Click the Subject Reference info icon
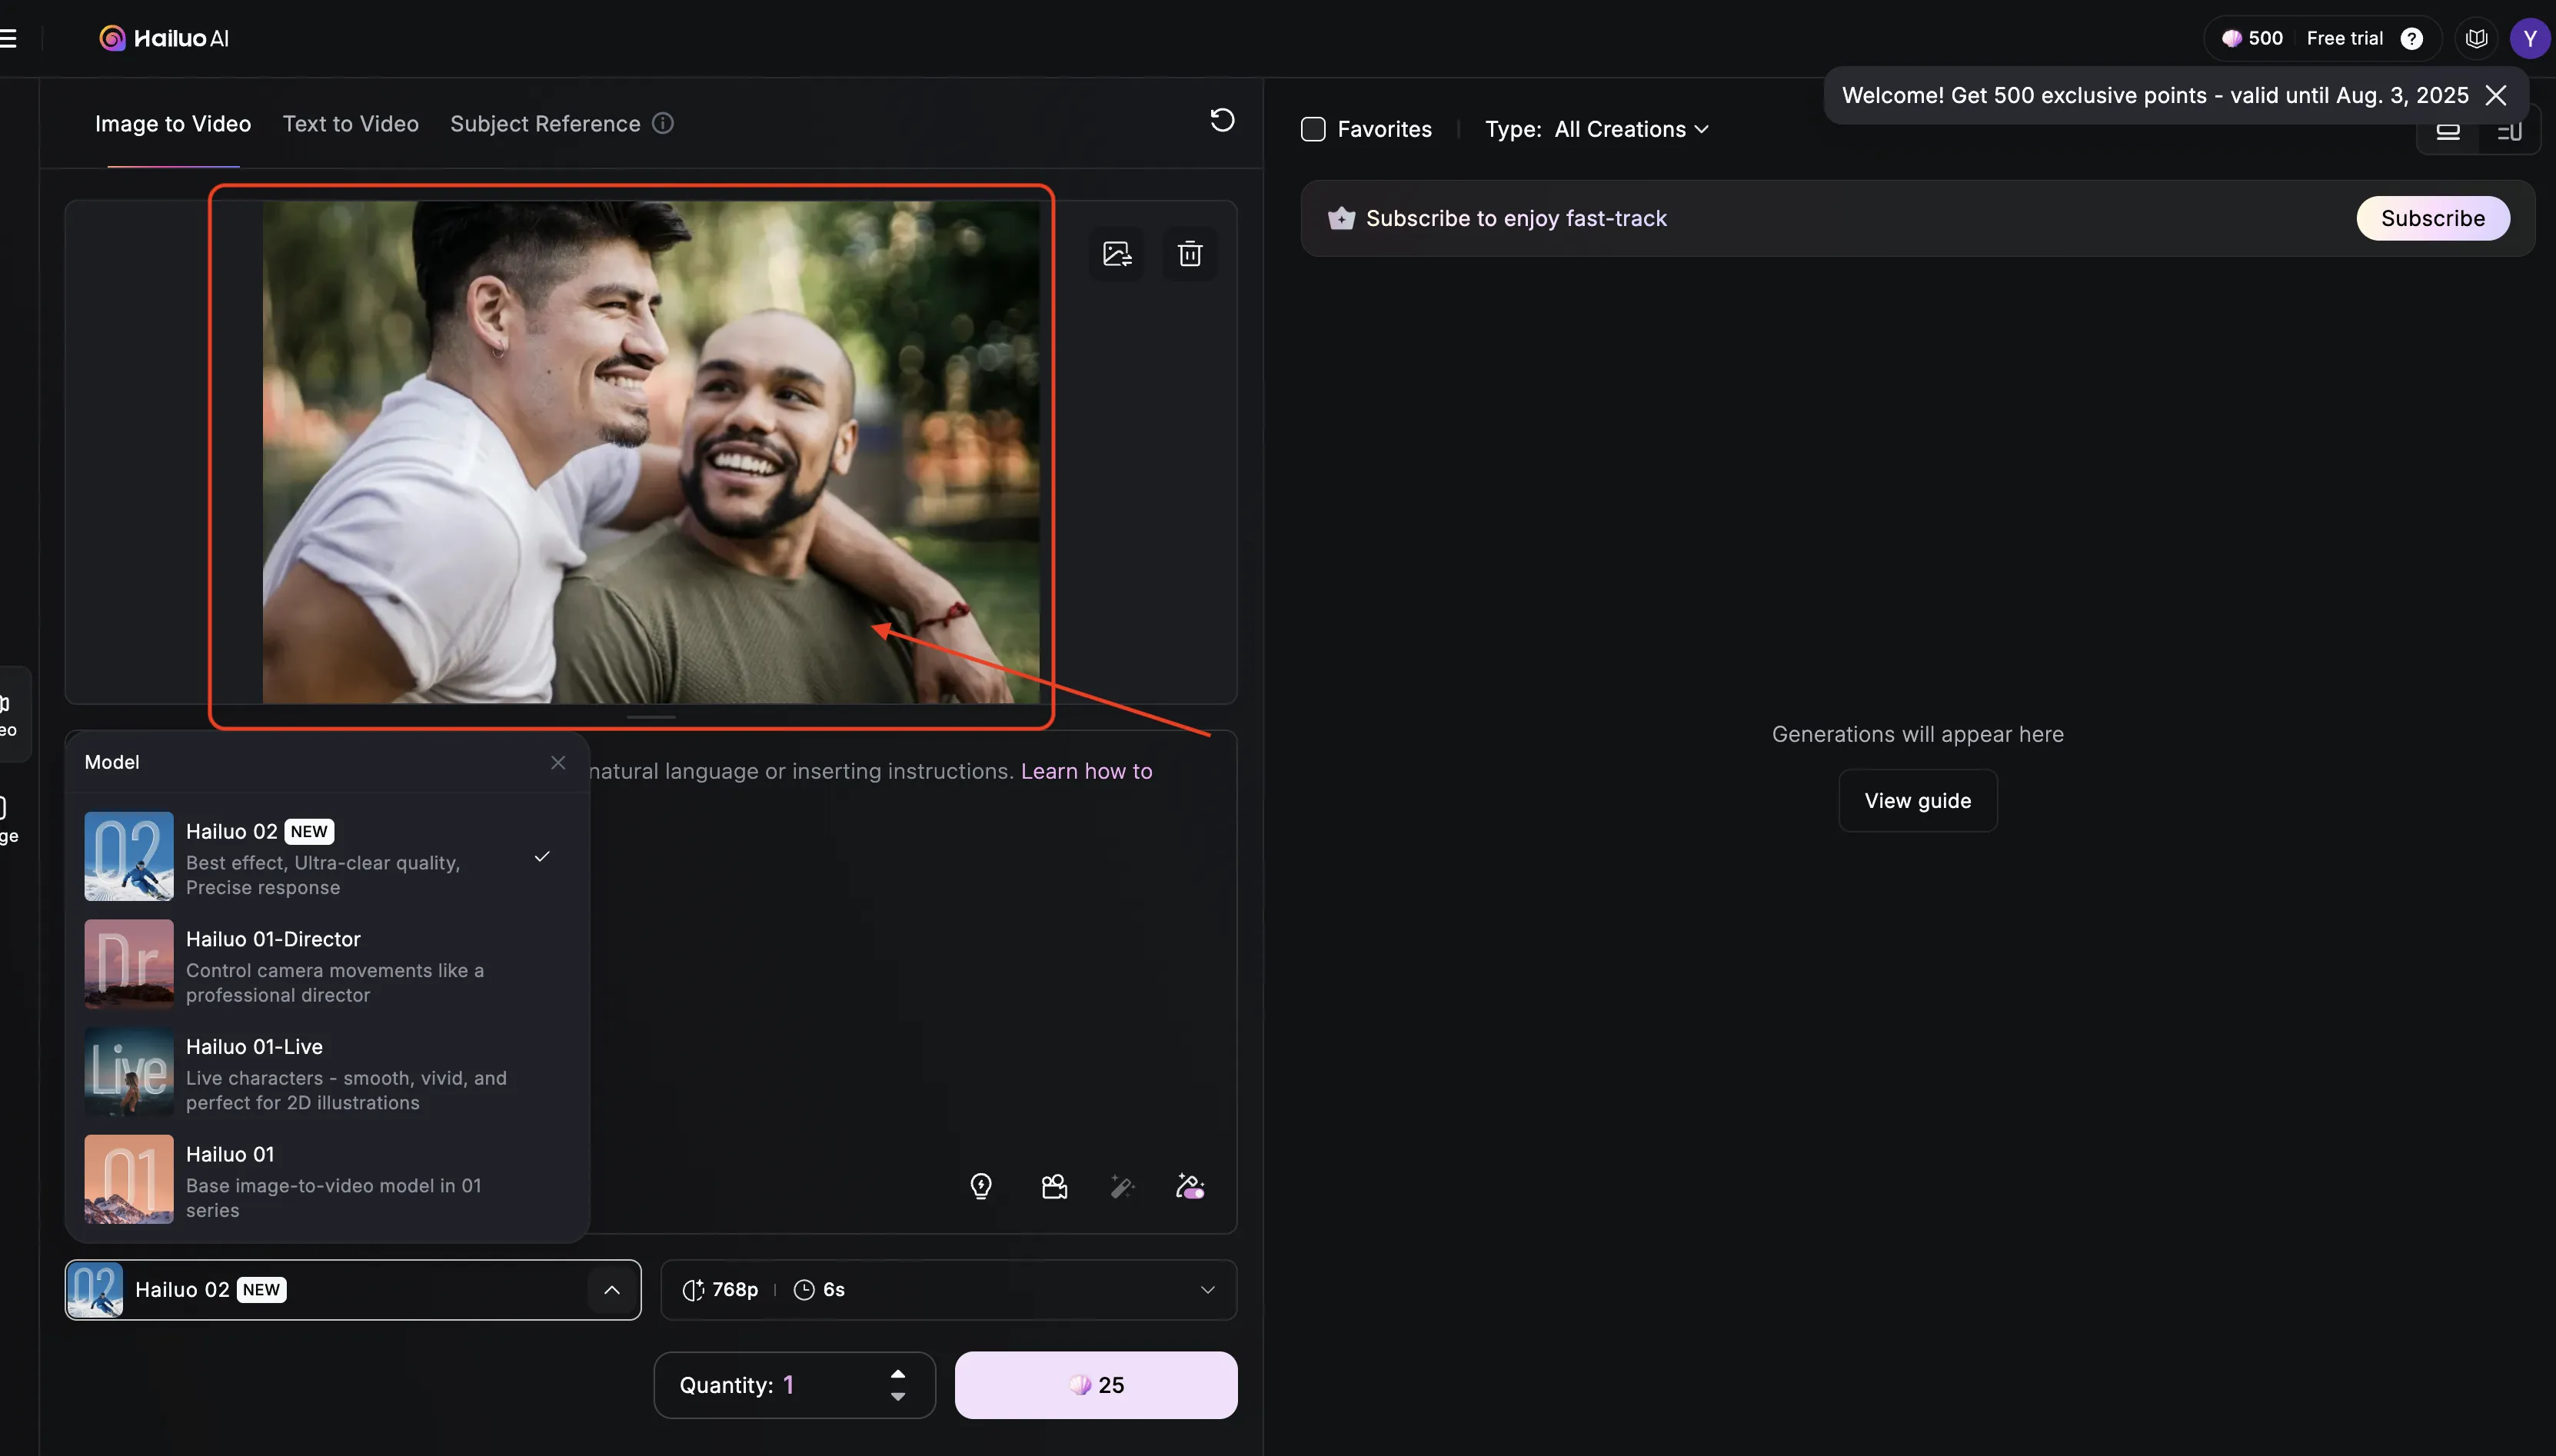This screenshot has width=2556, height=1456. coord(663,123)
